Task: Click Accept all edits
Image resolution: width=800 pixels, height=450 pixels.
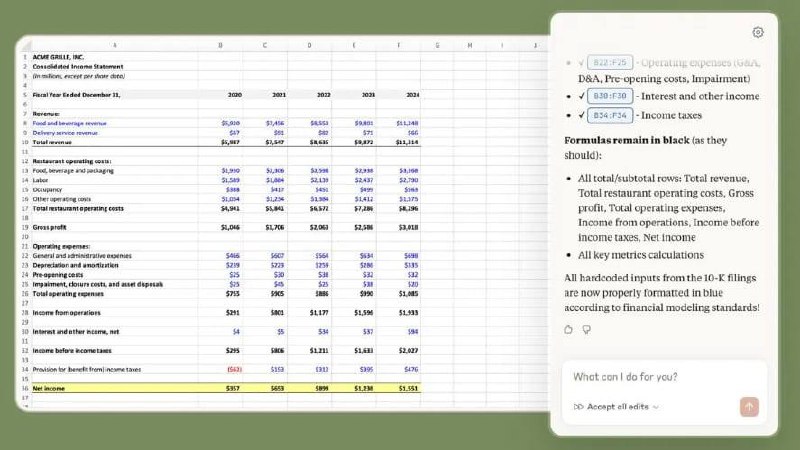Action: (616, 407)
